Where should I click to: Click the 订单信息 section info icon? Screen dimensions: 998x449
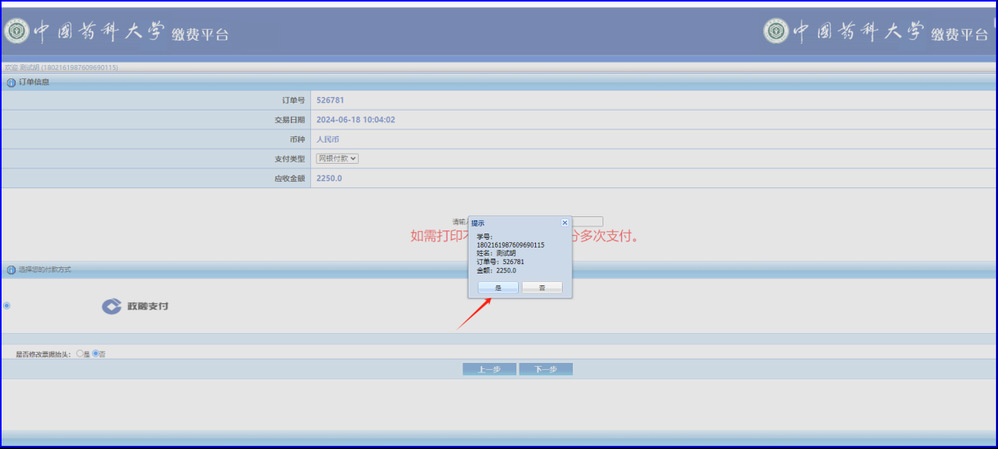[x=11, y=82]
